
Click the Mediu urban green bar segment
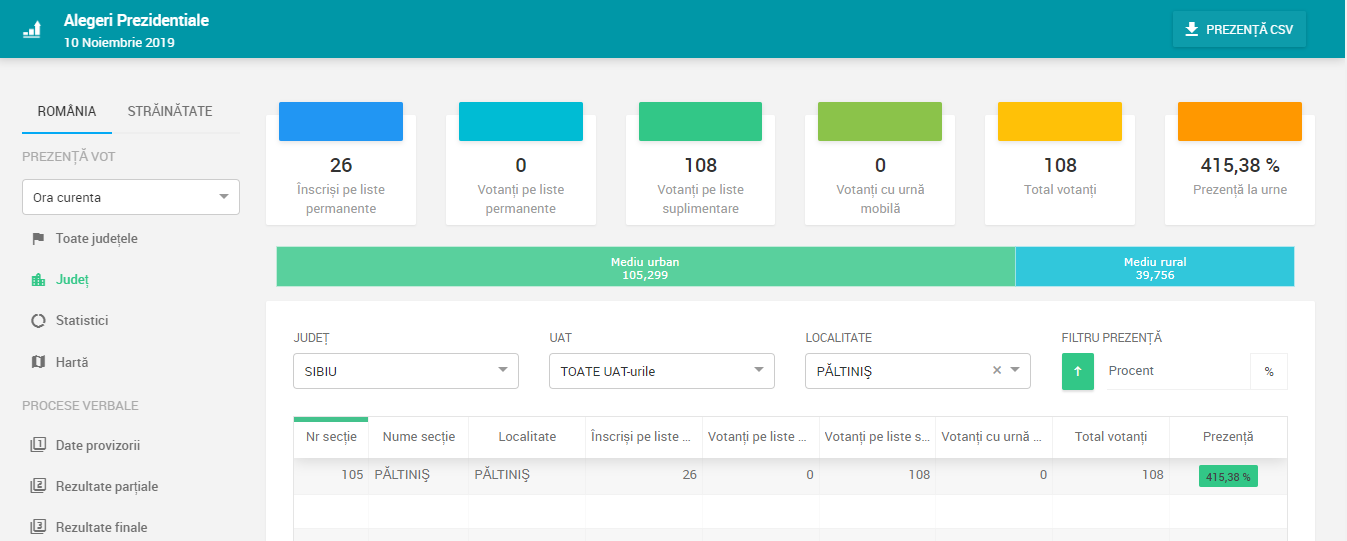pyautogui.click(x=645, y=268)
